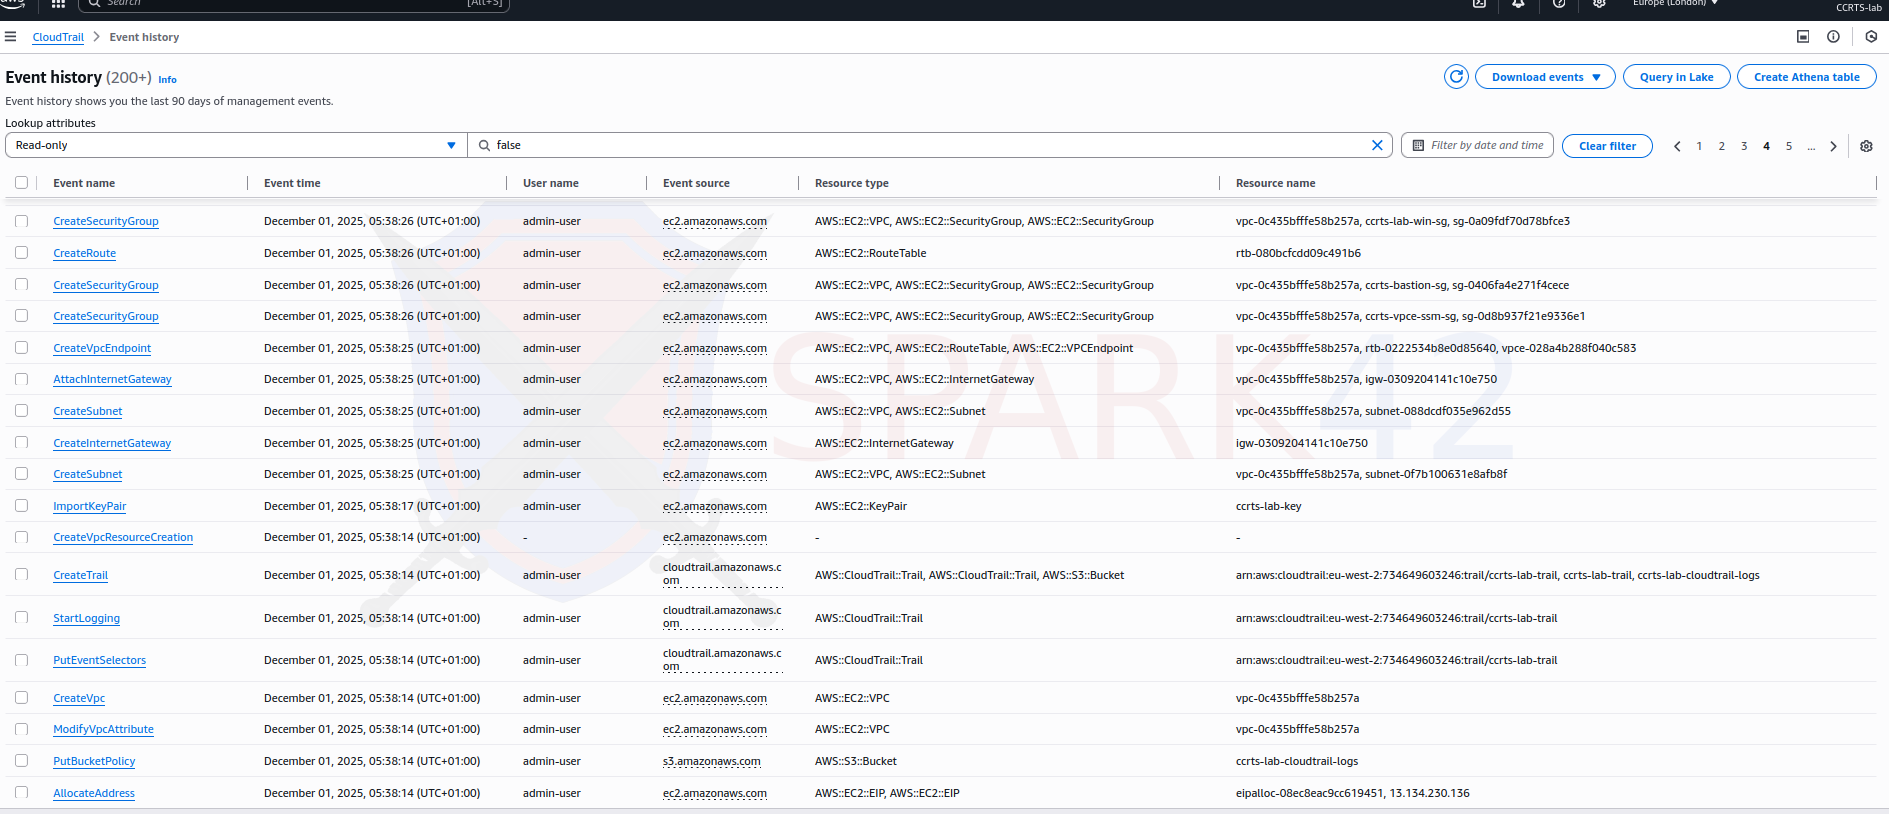Click the calendar icon in date filter

[1418, 145]
